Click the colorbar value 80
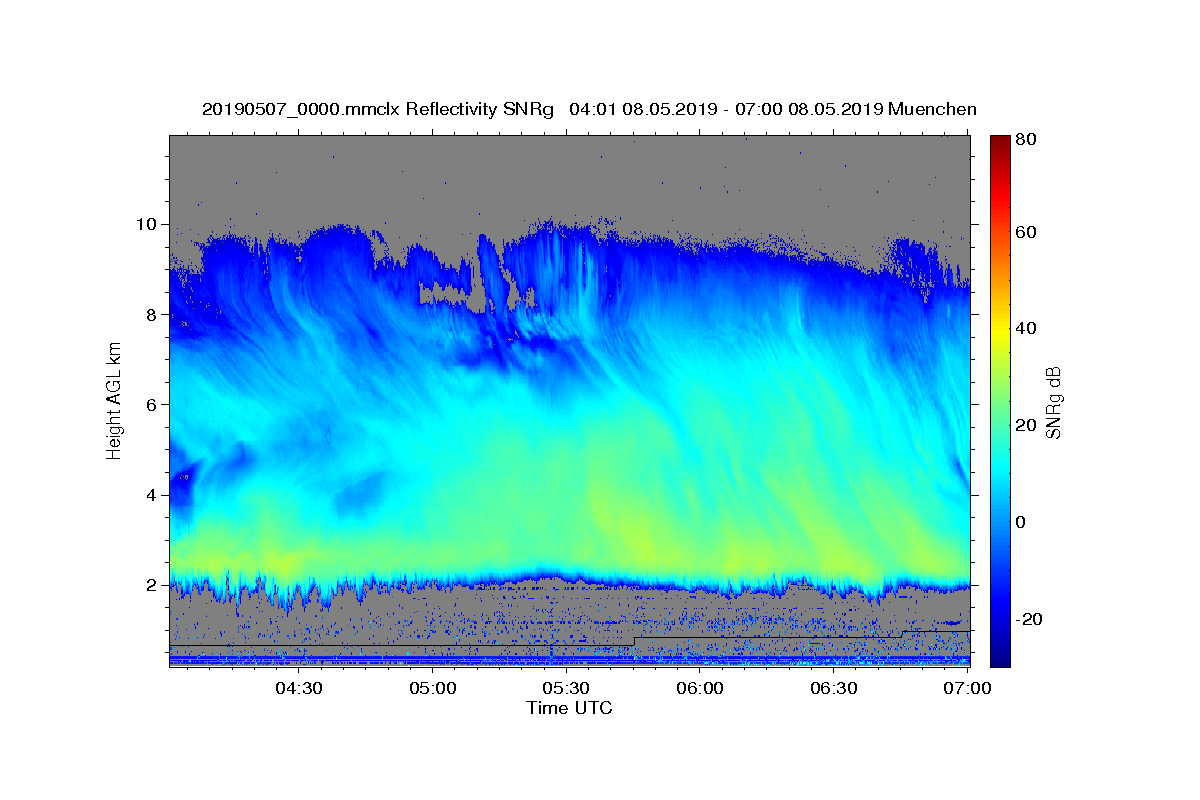 [1026, 140]
